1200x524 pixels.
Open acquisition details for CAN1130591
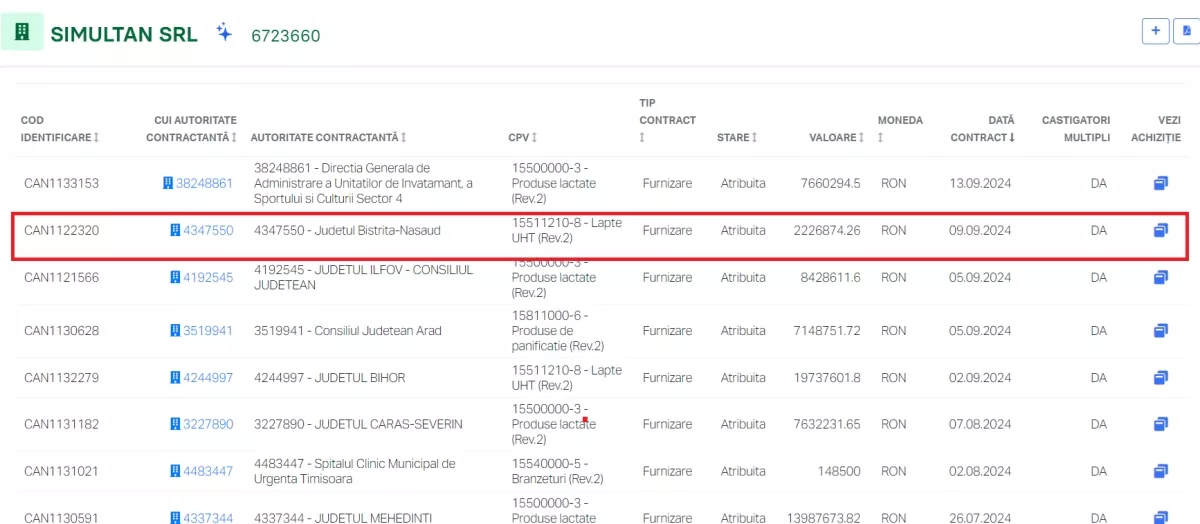[x=1160, y=518]
